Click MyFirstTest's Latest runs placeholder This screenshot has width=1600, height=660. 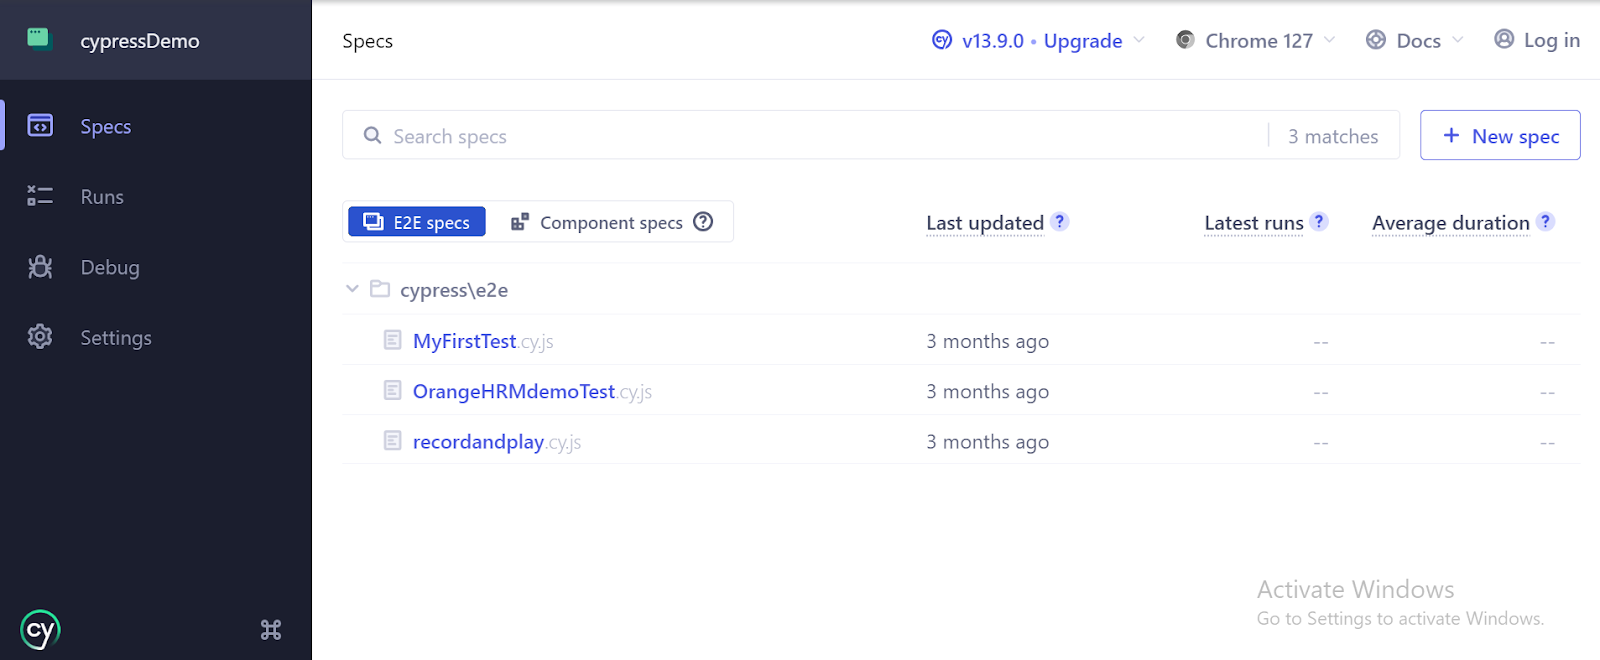tap(1321, 342)
